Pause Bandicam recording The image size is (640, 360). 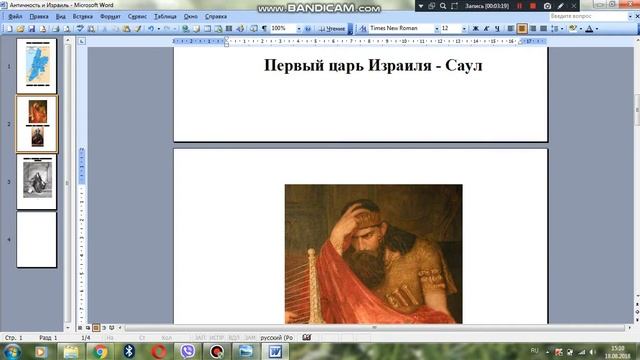coord(520,6)
